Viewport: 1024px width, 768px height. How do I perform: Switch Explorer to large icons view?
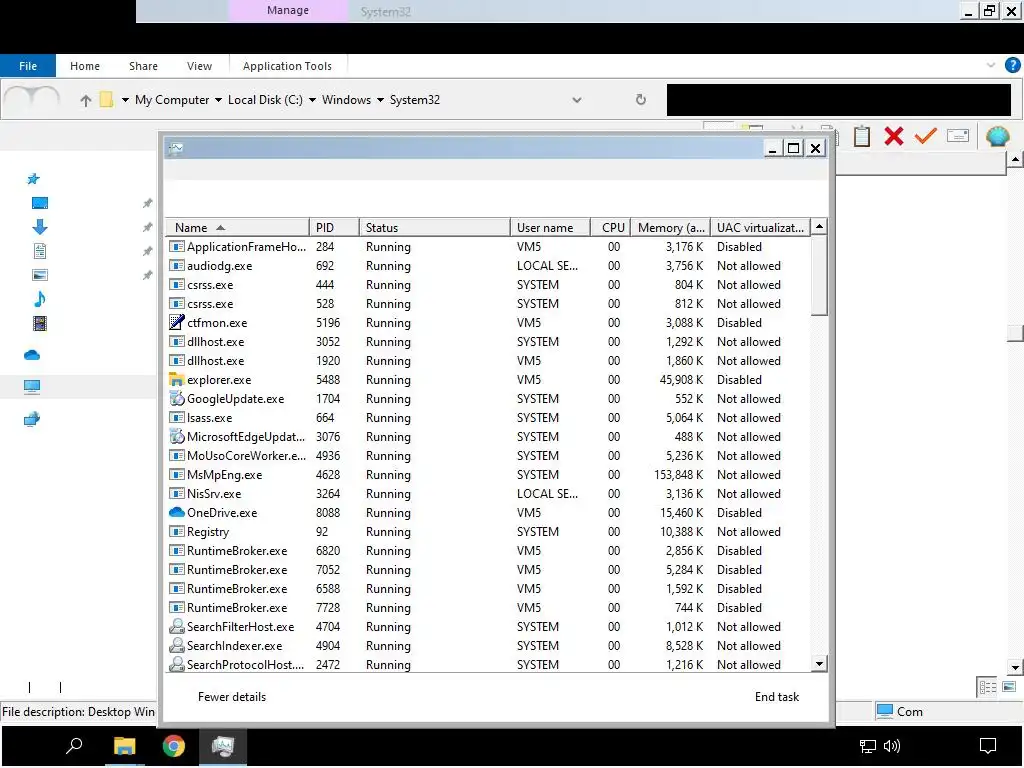(1009, 686)
